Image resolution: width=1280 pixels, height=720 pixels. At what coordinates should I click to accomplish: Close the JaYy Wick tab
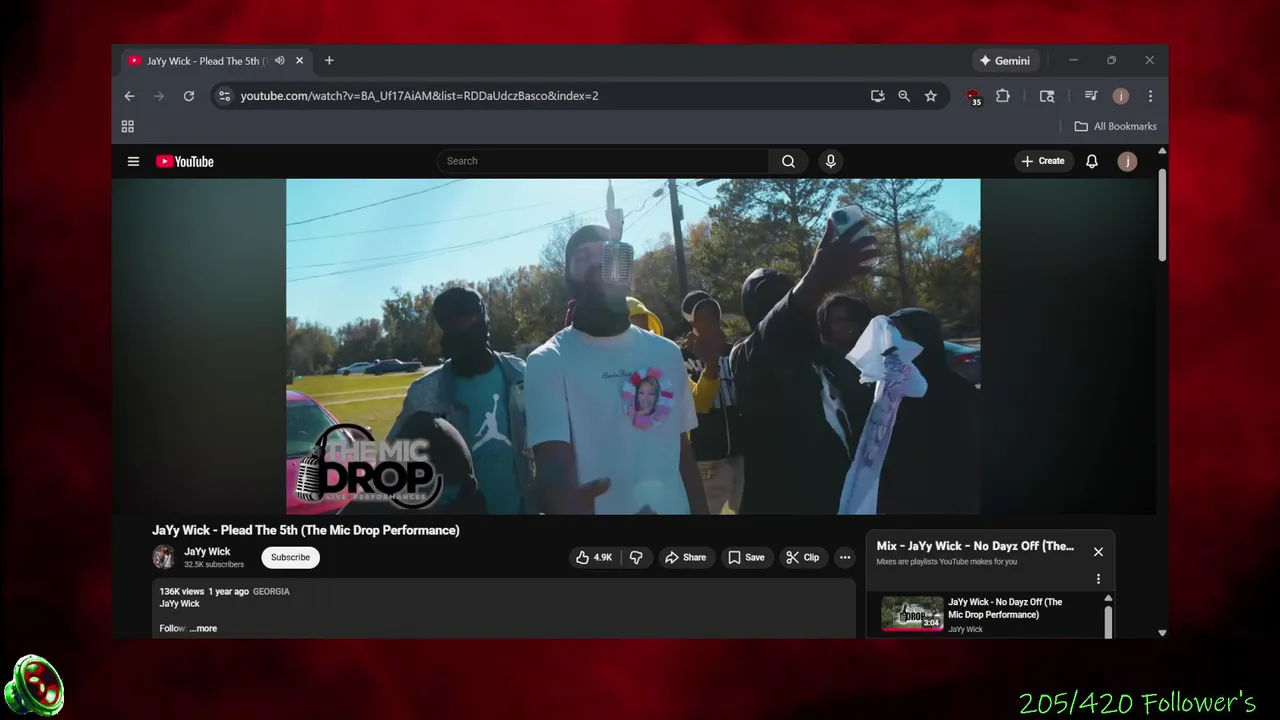(x=299, y=60)
